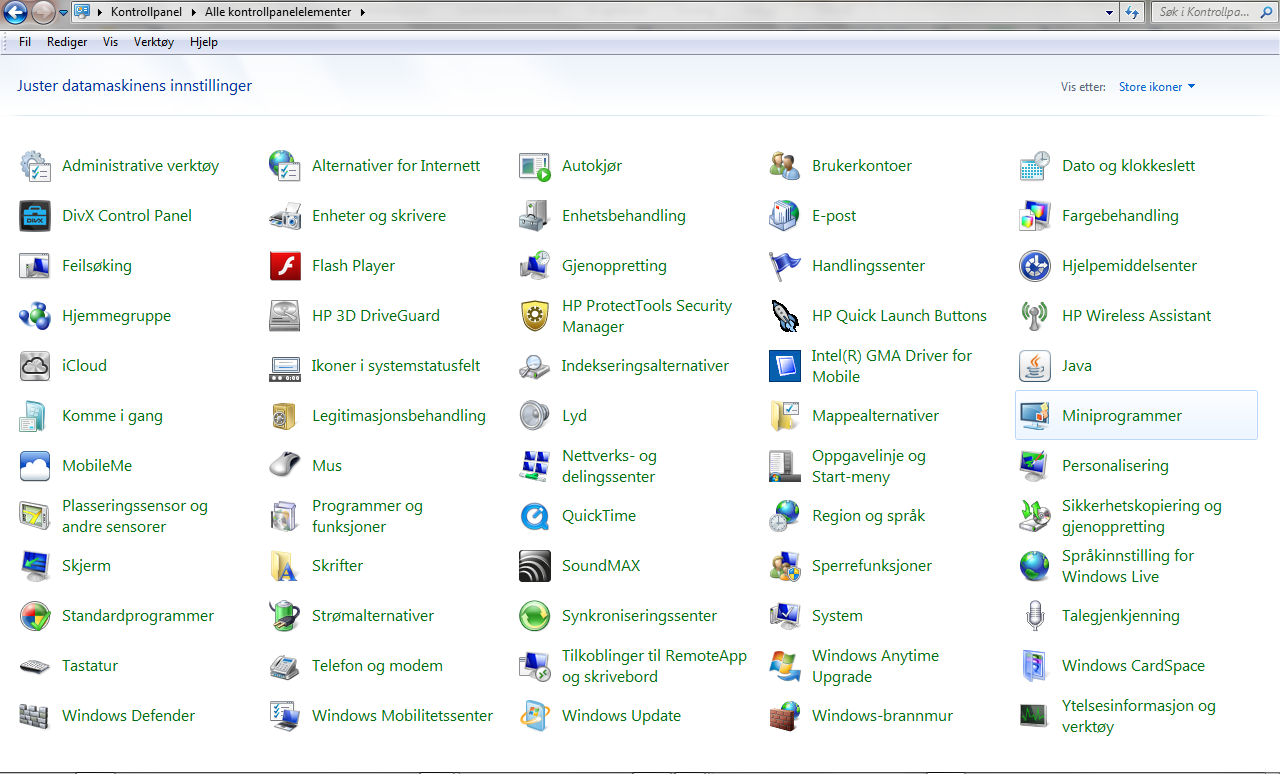Click Alle kontrollpanelelementer breadcrumb segment
This screenshot has width=1280, height=774.
click(x=279, y=12)
